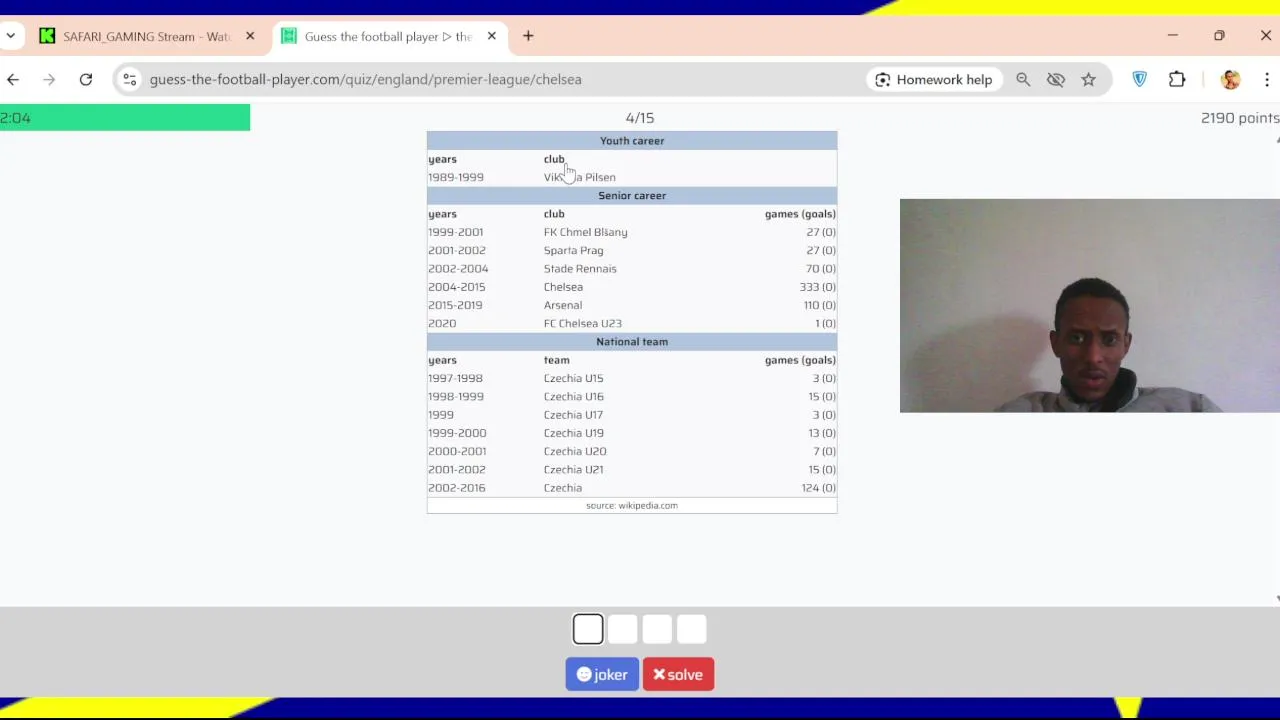Click the red solve button

[x=678, y=674]
